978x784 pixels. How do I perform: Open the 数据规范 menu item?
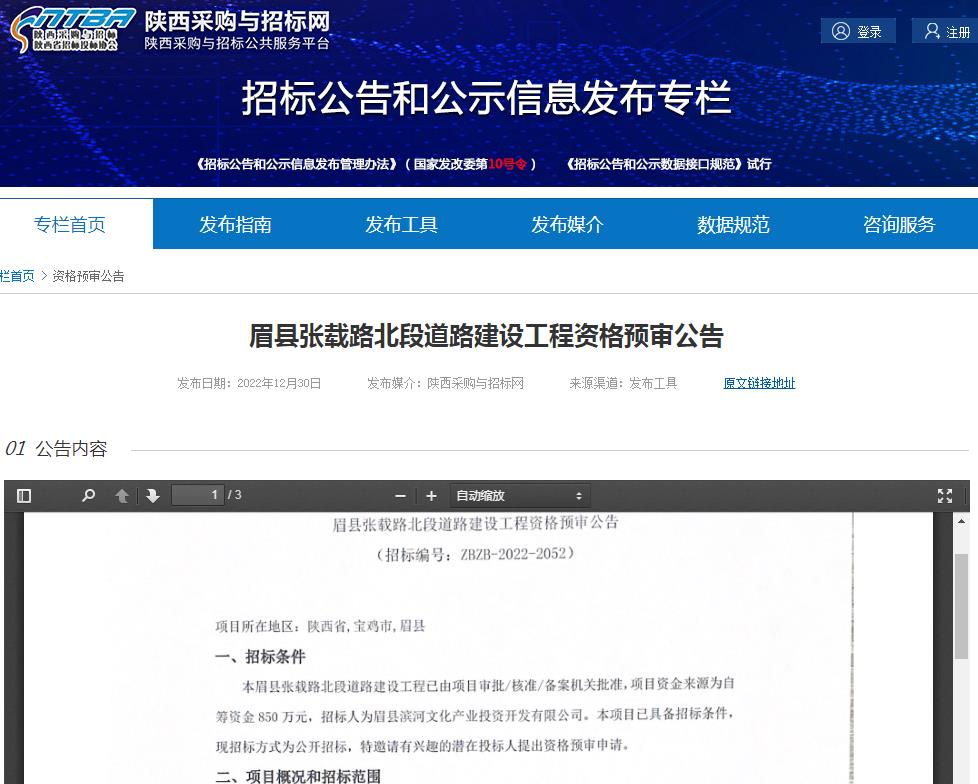click(x=733, y=225)
